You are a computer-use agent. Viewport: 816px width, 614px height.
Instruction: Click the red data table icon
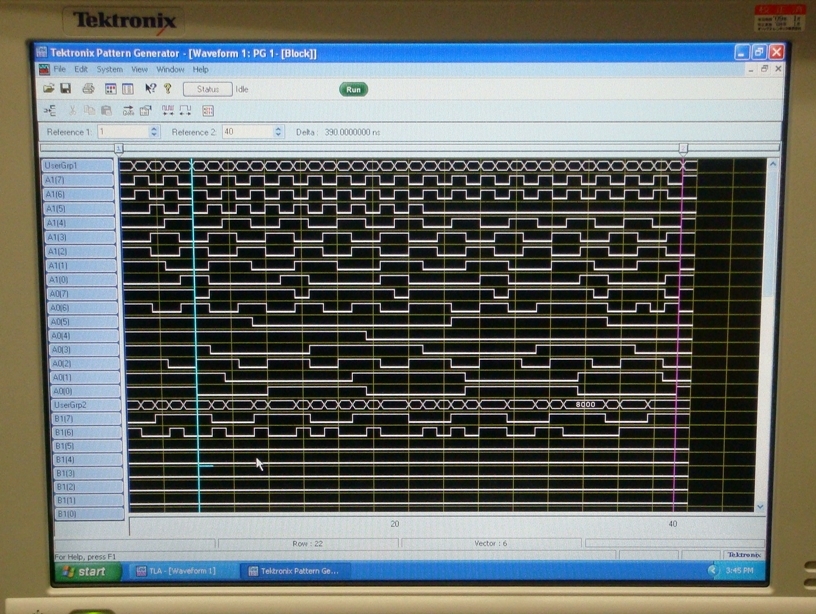pyautogui.click(x=208, y=111)
